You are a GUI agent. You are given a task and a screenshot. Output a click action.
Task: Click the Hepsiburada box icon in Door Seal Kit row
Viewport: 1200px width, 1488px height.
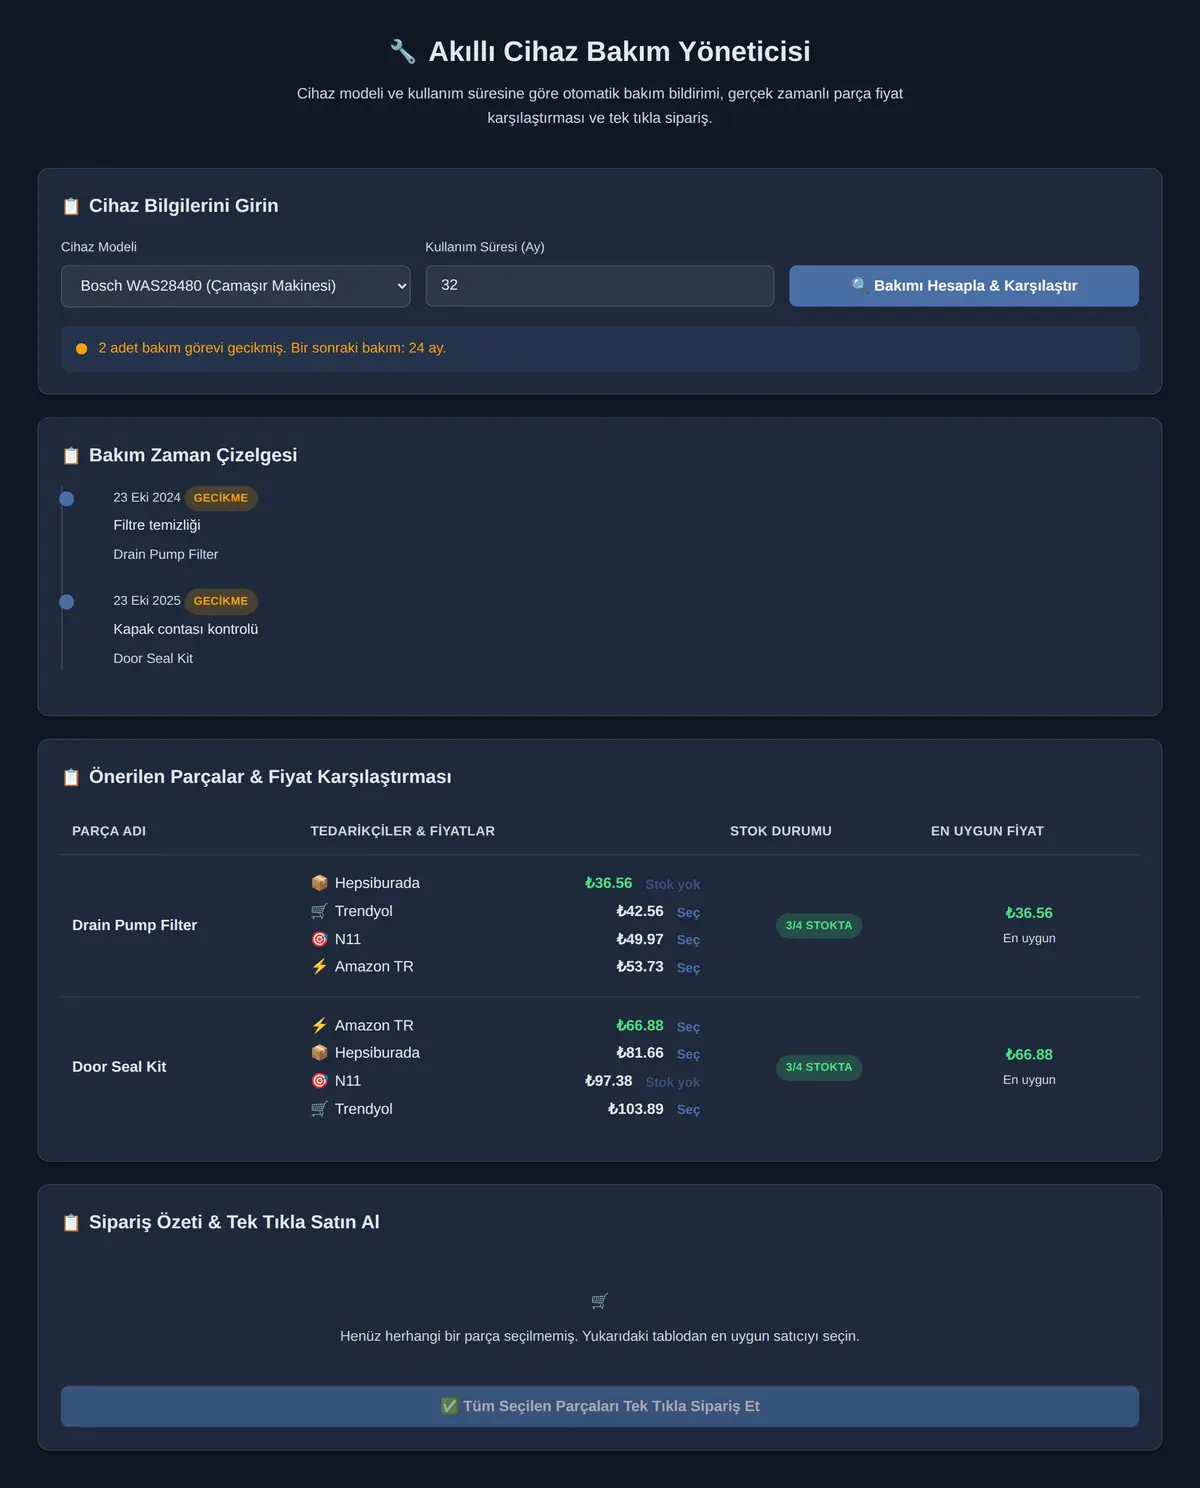pos(320,1053)
